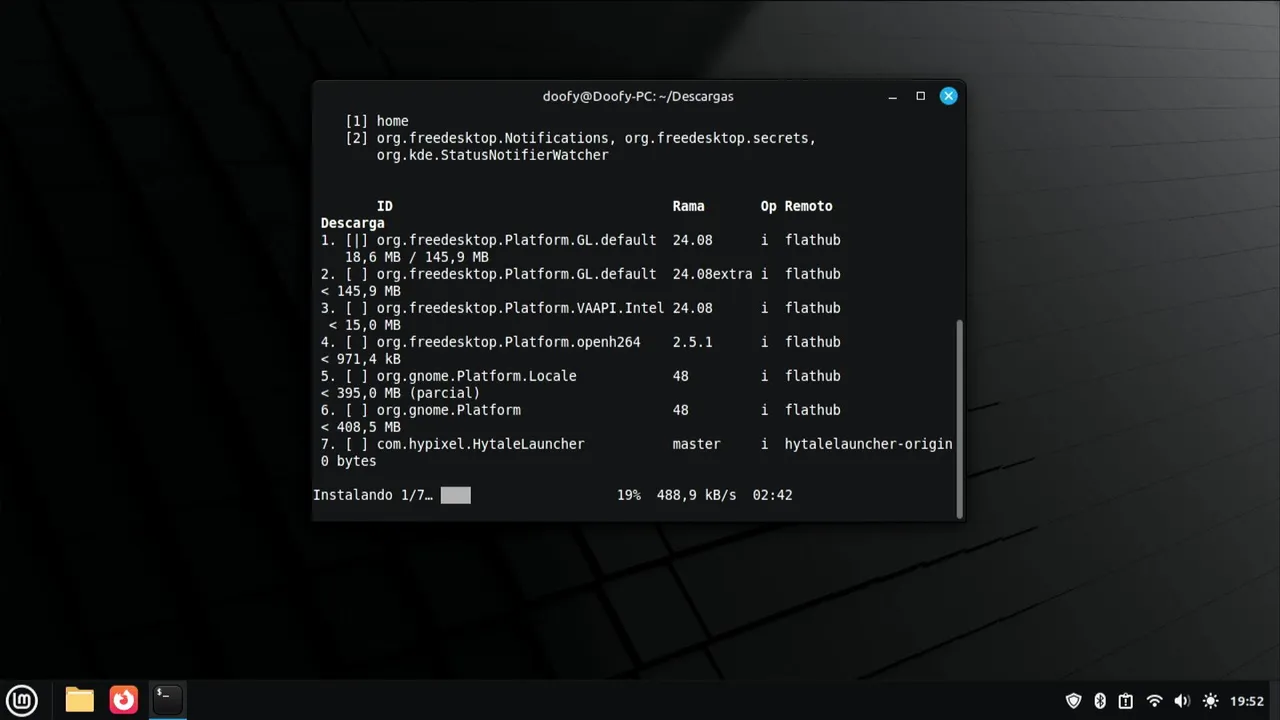Click 'org.kde.StatusNotifierWatcher' text
Viewport: 1280px width, 720px height.
(493, 155)
